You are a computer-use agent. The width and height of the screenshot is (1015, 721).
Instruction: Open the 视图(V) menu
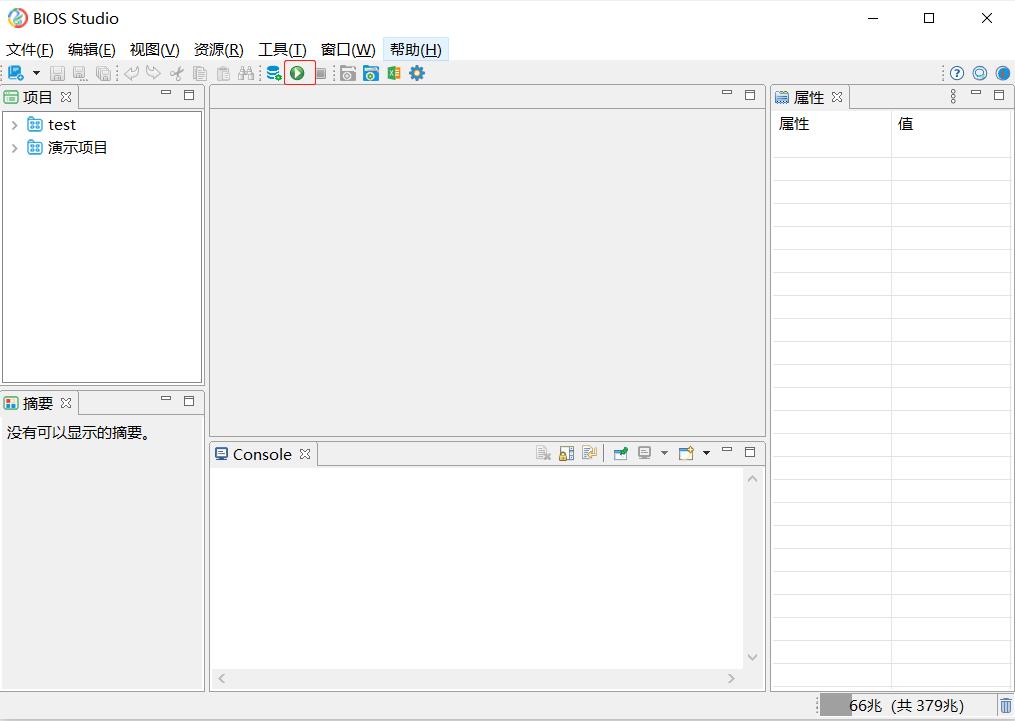pyautogui.click(x=155, y=50)
